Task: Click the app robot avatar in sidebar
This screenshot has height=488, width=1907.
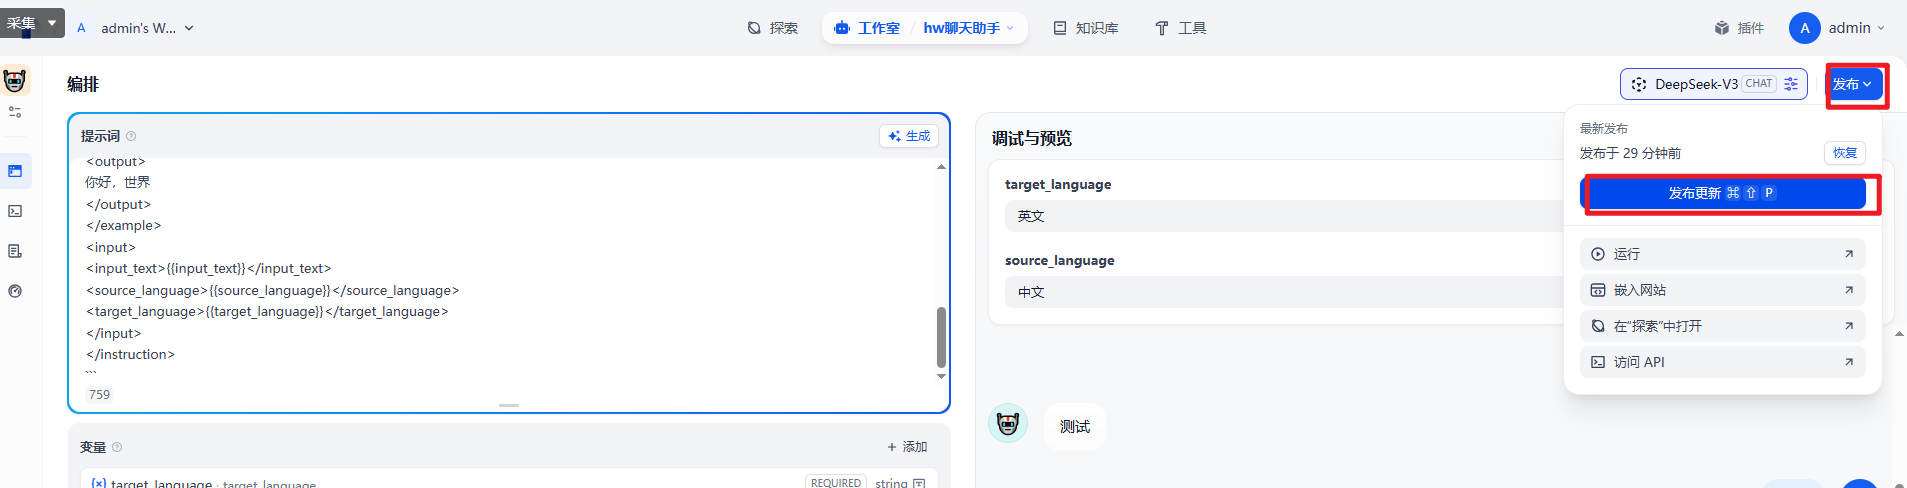Action: 15,80
